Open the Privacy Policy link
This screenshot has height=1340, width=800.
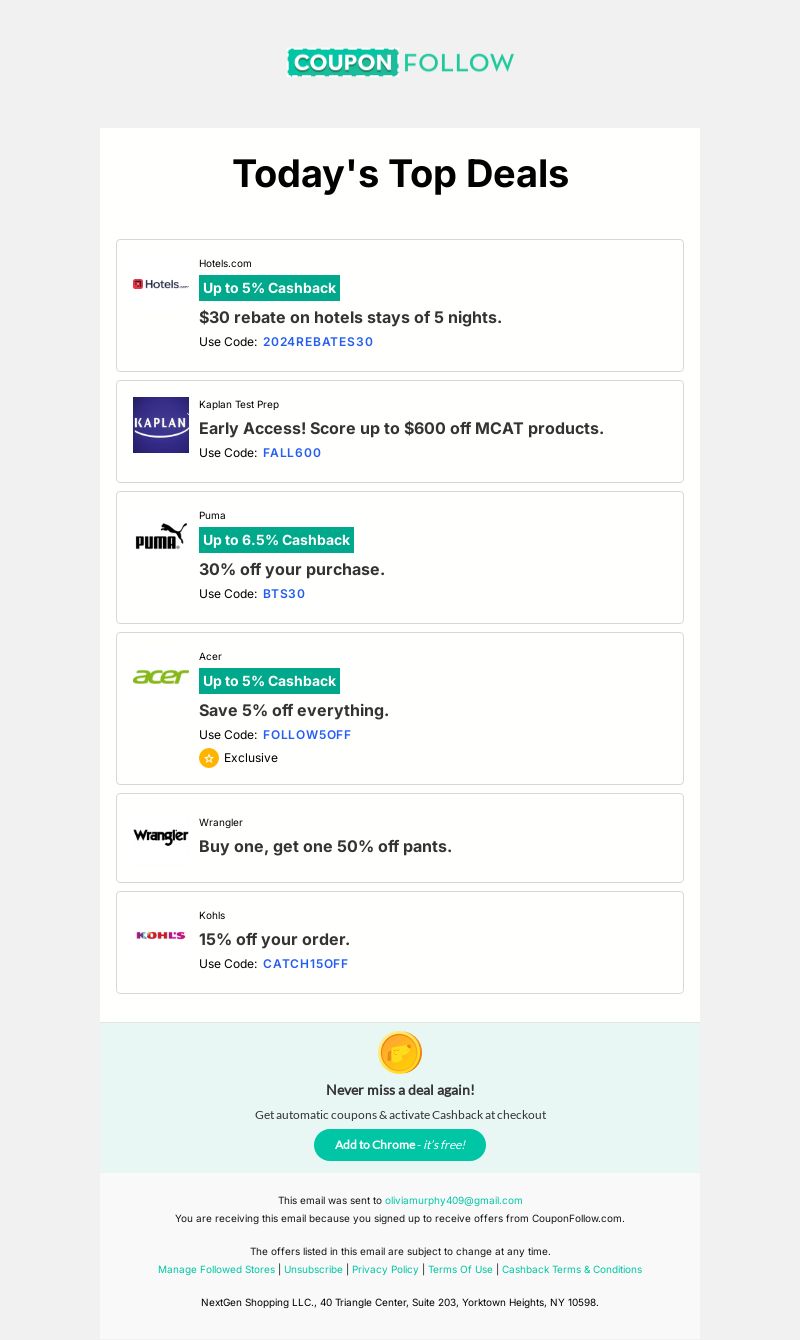coord(385,1270)
